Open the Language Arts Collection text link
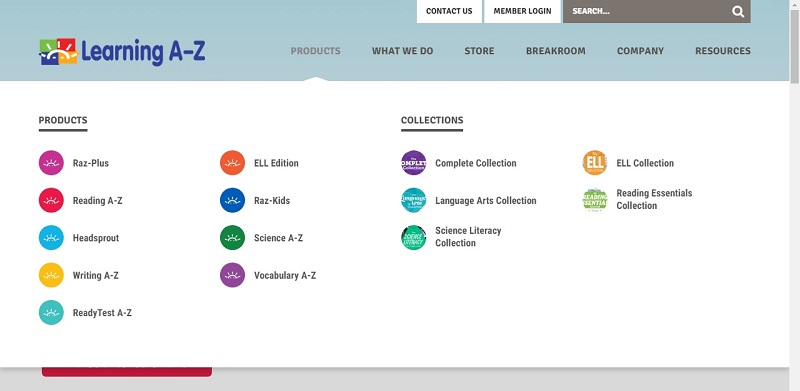Screen dimensions: 800x391 tap(486, 201)
